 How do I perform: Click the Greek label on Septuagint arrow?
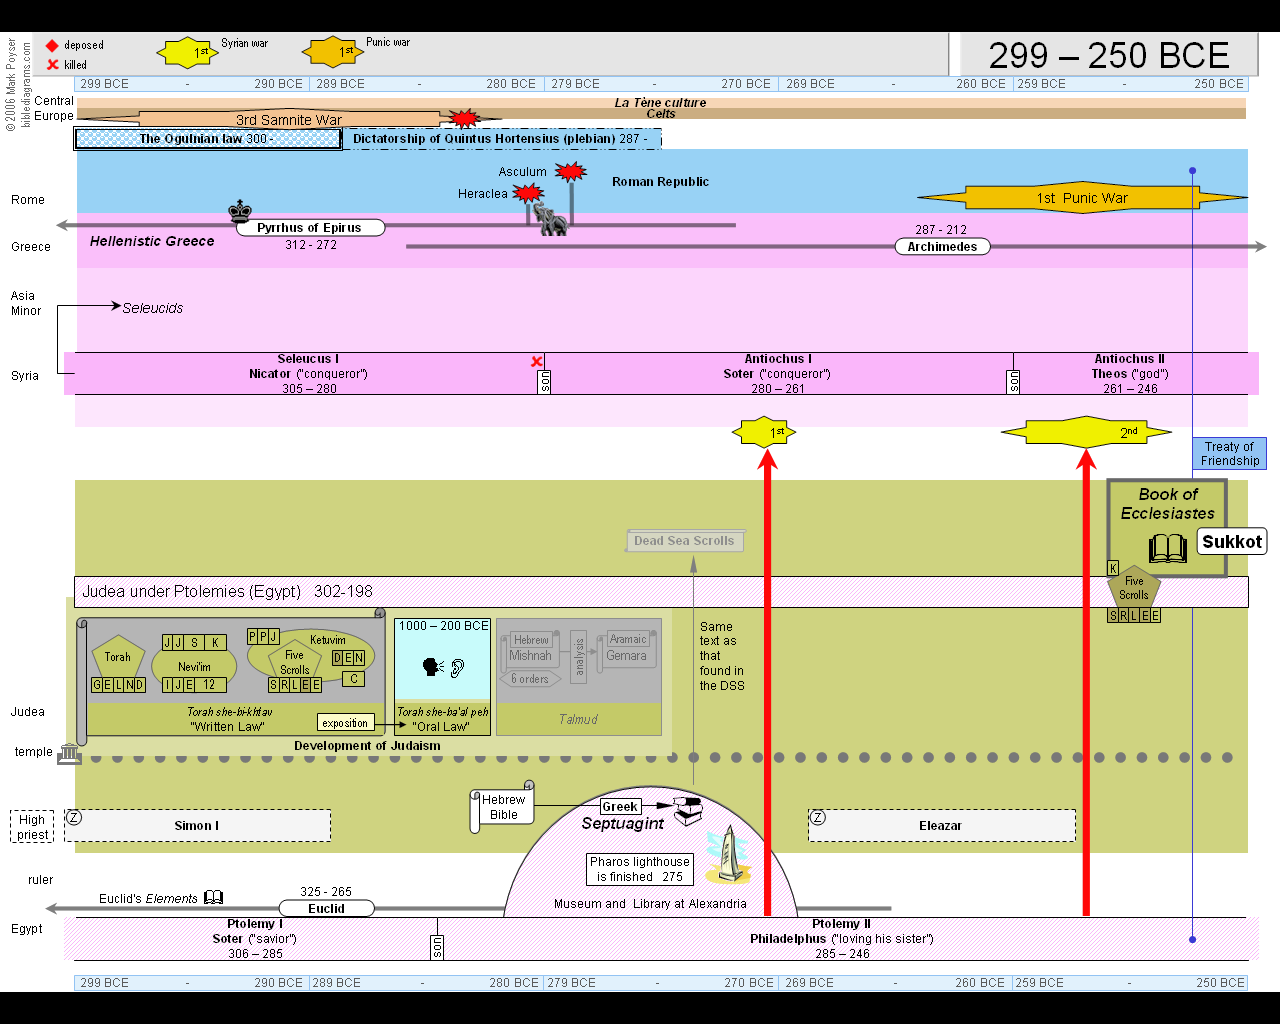(620, 807)
